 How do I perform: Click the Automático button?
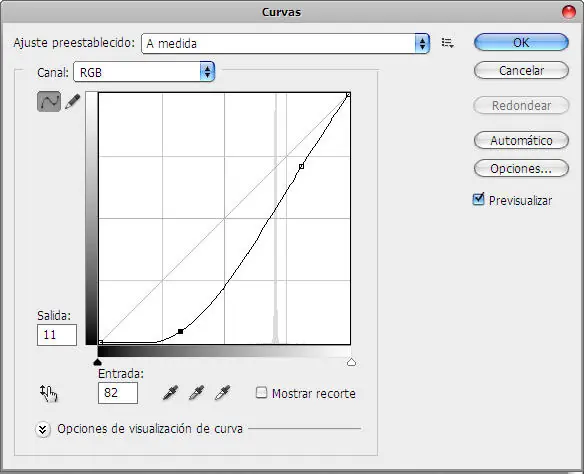(521, 140)
